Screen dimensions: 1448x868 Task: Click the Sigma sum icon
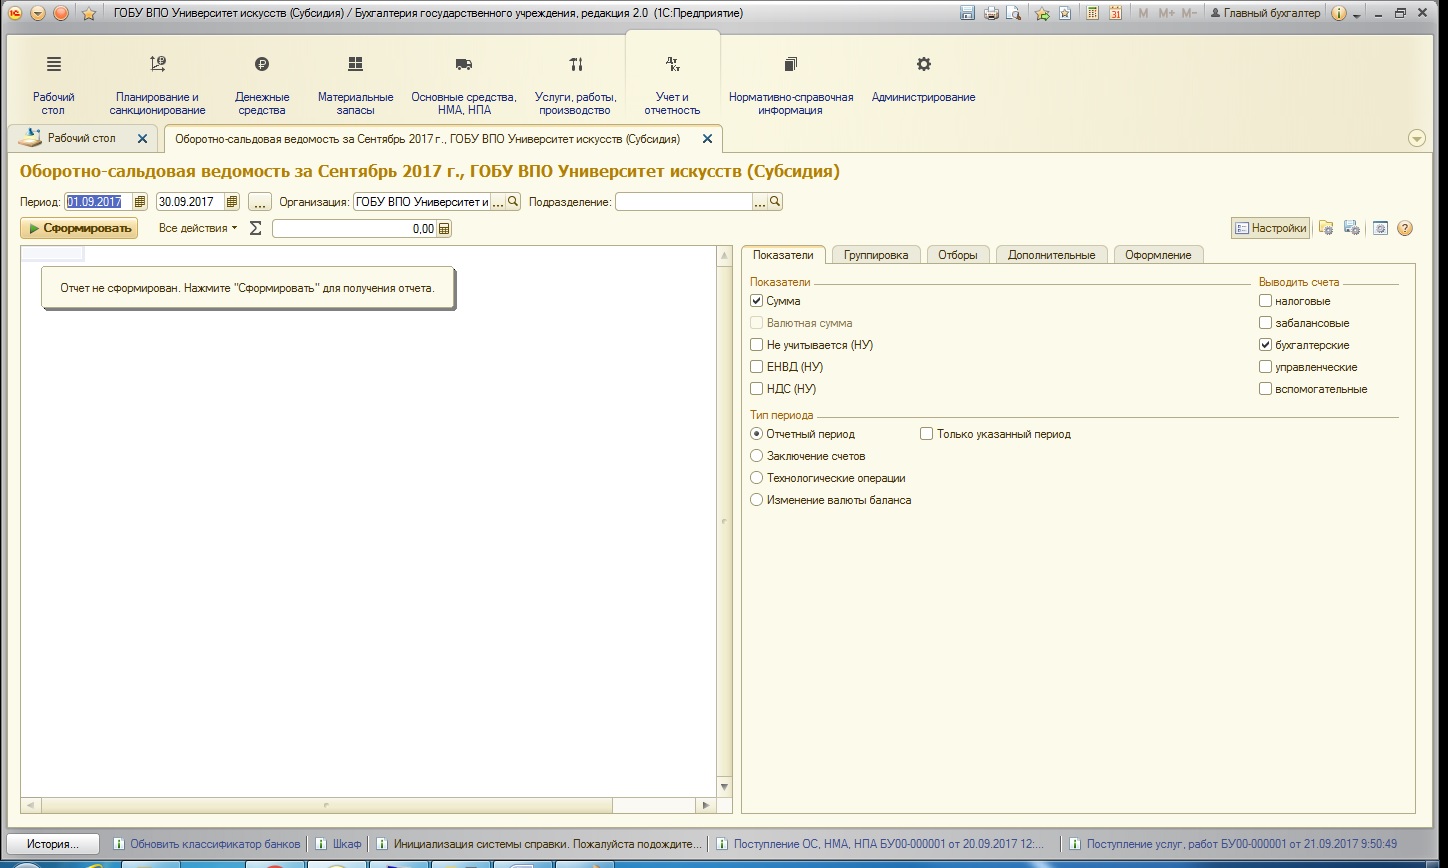point(255,228)
